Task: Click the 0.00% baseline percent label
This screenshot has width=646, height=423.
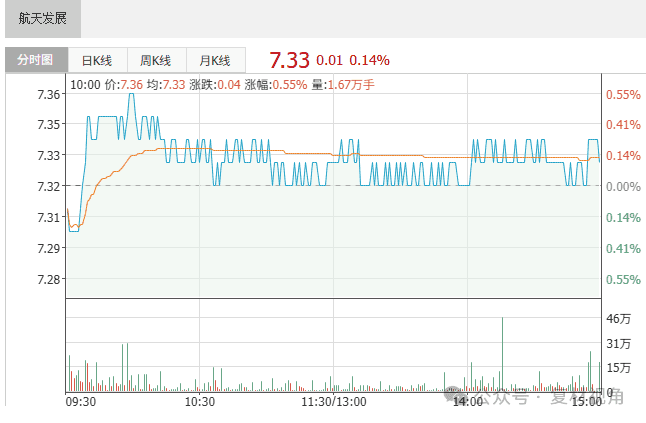Action: coord(622,187)
